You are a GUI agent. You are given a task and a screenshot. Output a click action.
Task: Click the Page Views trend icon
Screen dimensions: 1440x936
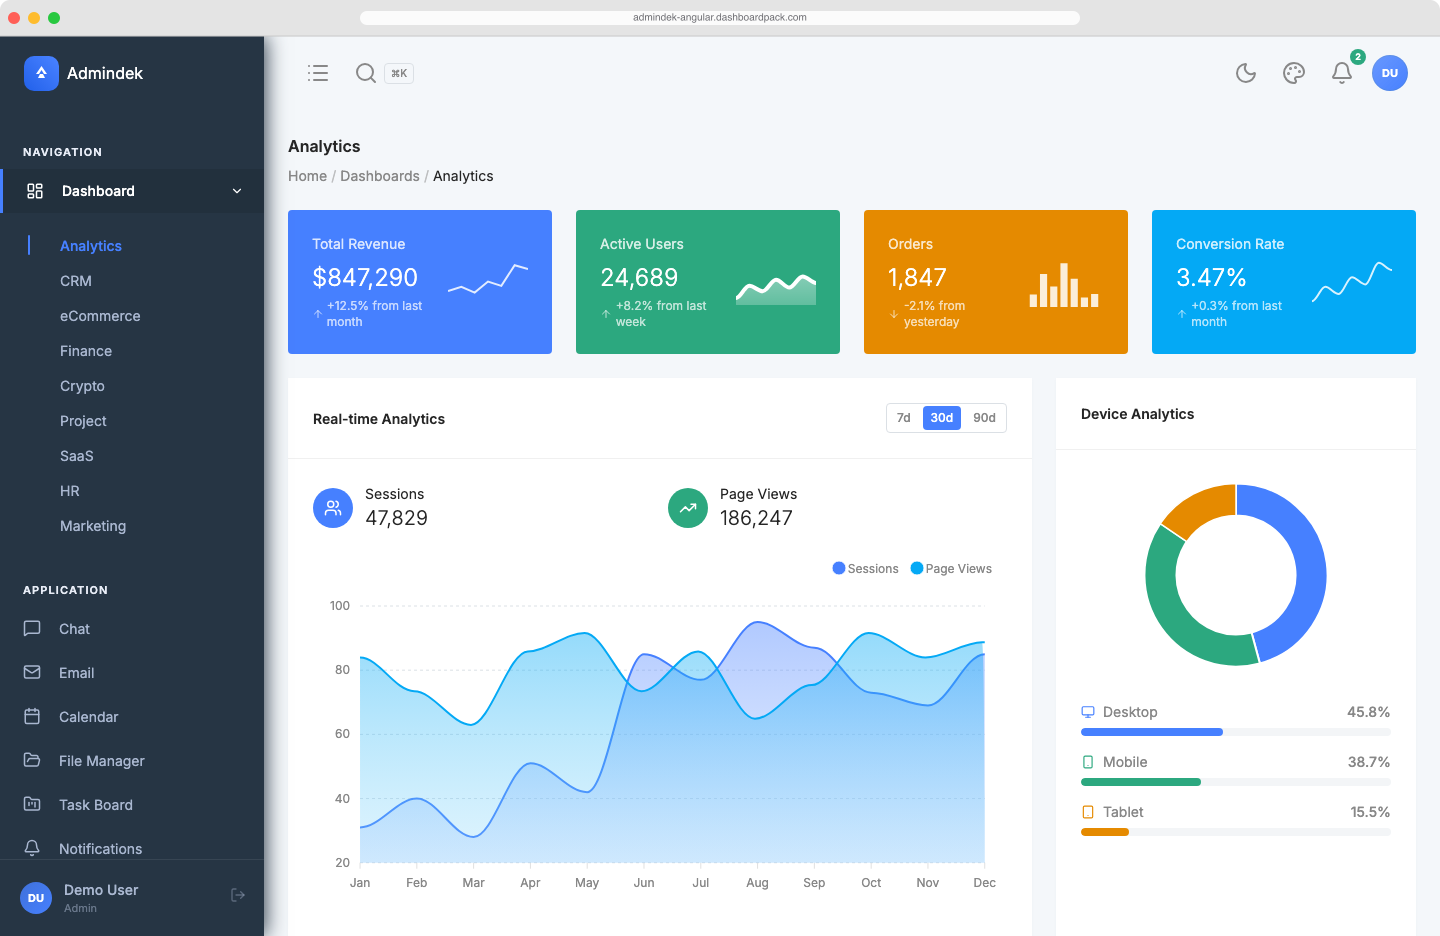click(687, 508)
